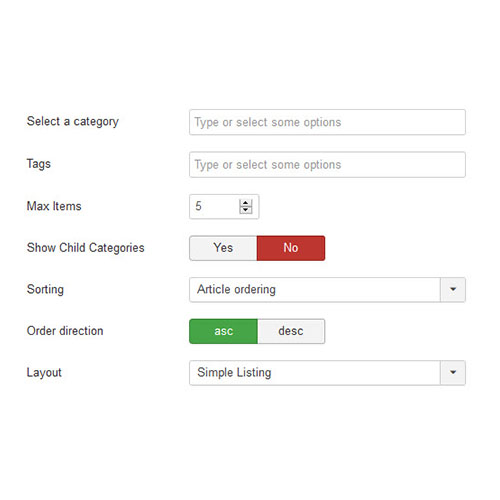Image resolution: width=500 pixels, height=500 pixels.
Task: Open the Sorting dropdown arrow
Action: click(x=453, y=289)
